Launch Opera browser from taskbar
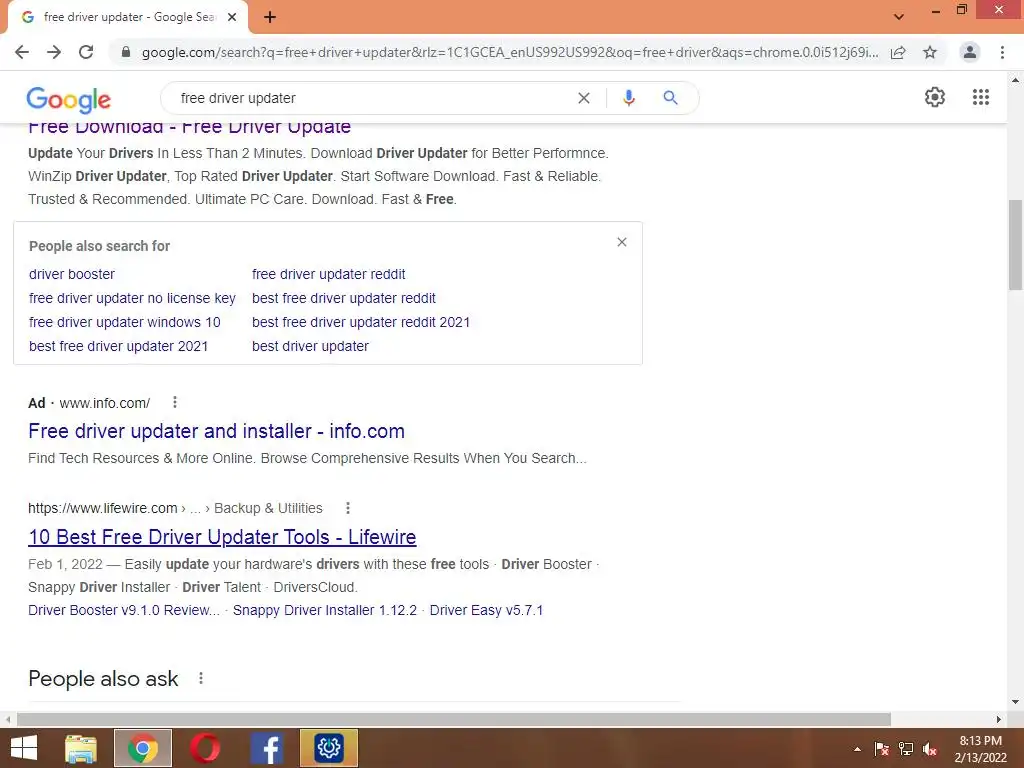This screenshot has width=1024, height=768. [x=204, y=748]
